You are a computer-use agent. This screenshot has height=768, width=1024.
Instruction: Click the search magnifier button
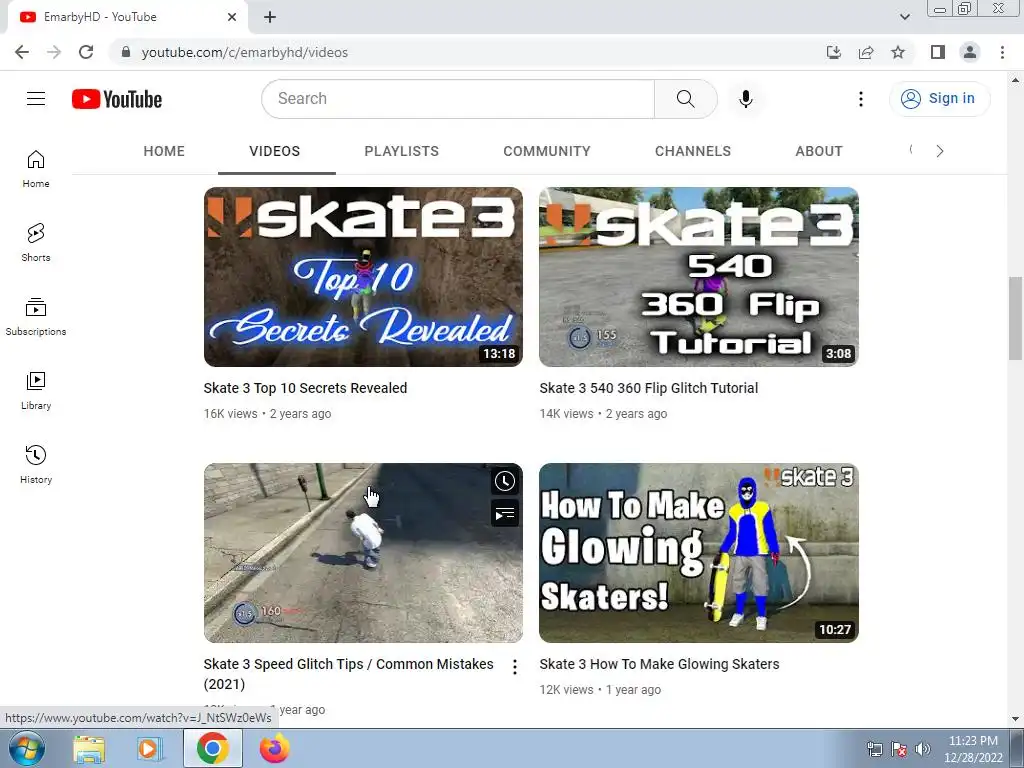click(x=685, y=99)
